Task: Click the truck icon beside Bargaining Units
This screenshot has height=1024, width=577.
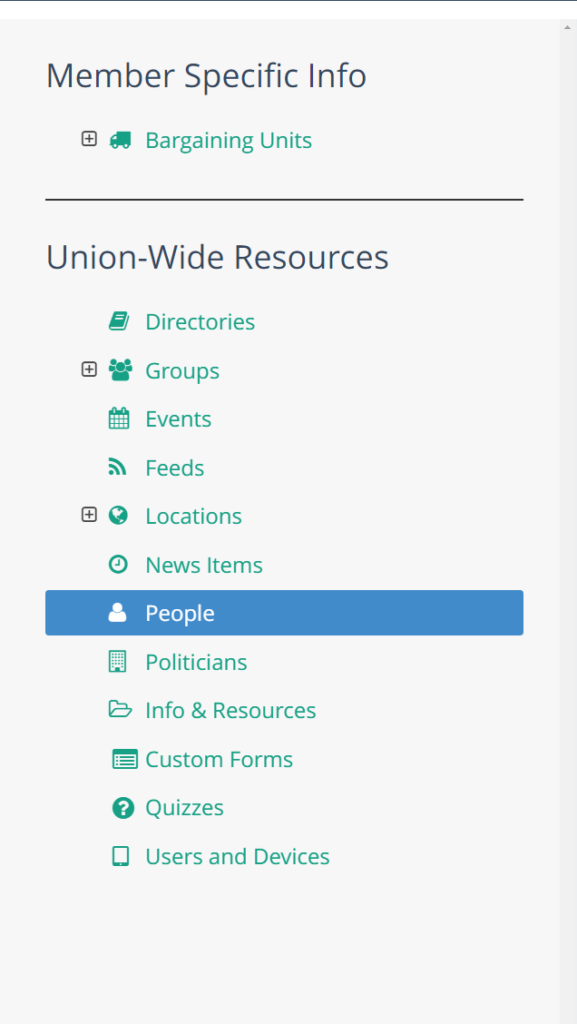Action: [x=119, y=140]
